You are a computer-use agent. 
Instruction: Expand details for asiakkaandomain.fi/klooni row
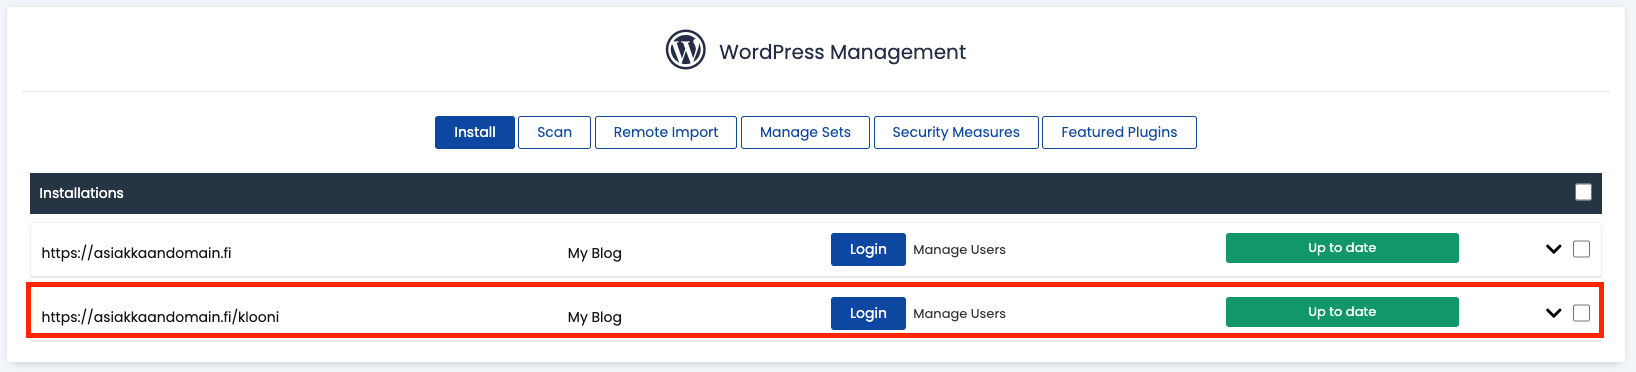point(1553,313)
